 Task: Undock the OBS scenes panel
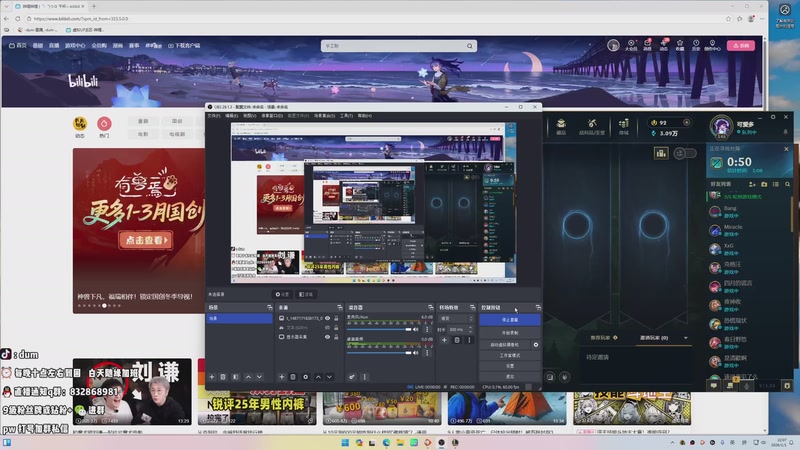pyautogui.click(x=269, y=308)
